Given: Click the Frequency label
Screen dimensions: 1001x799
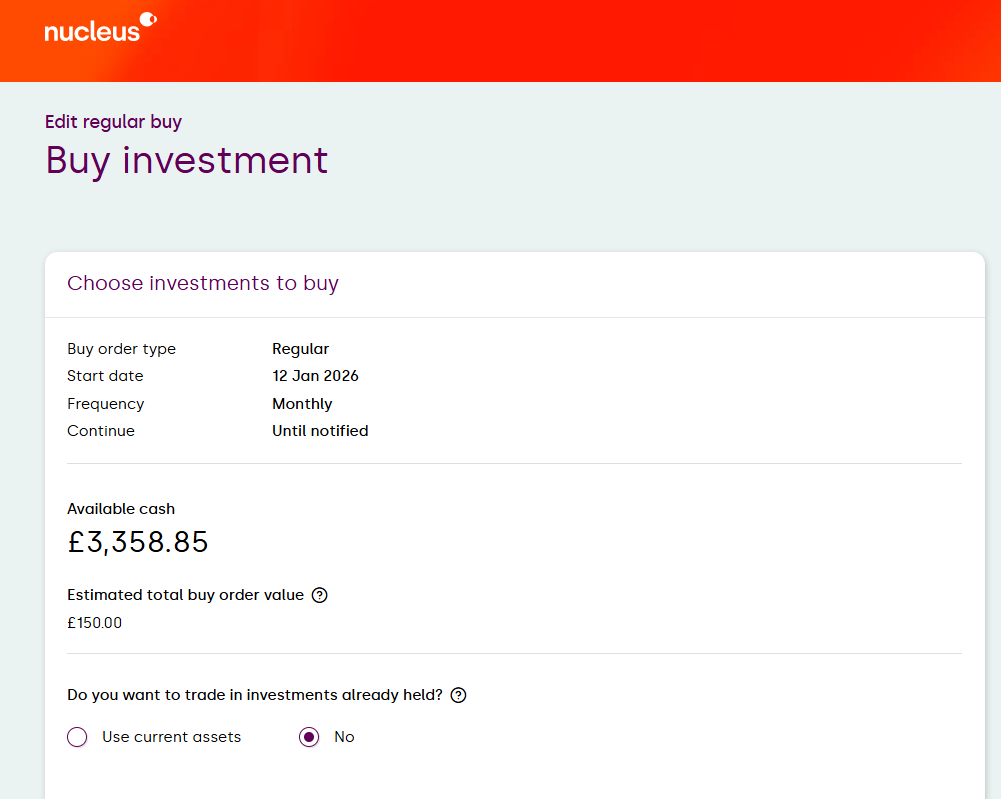Looking at the screenshot, I should pyautogui.click(x=105, y=404).
